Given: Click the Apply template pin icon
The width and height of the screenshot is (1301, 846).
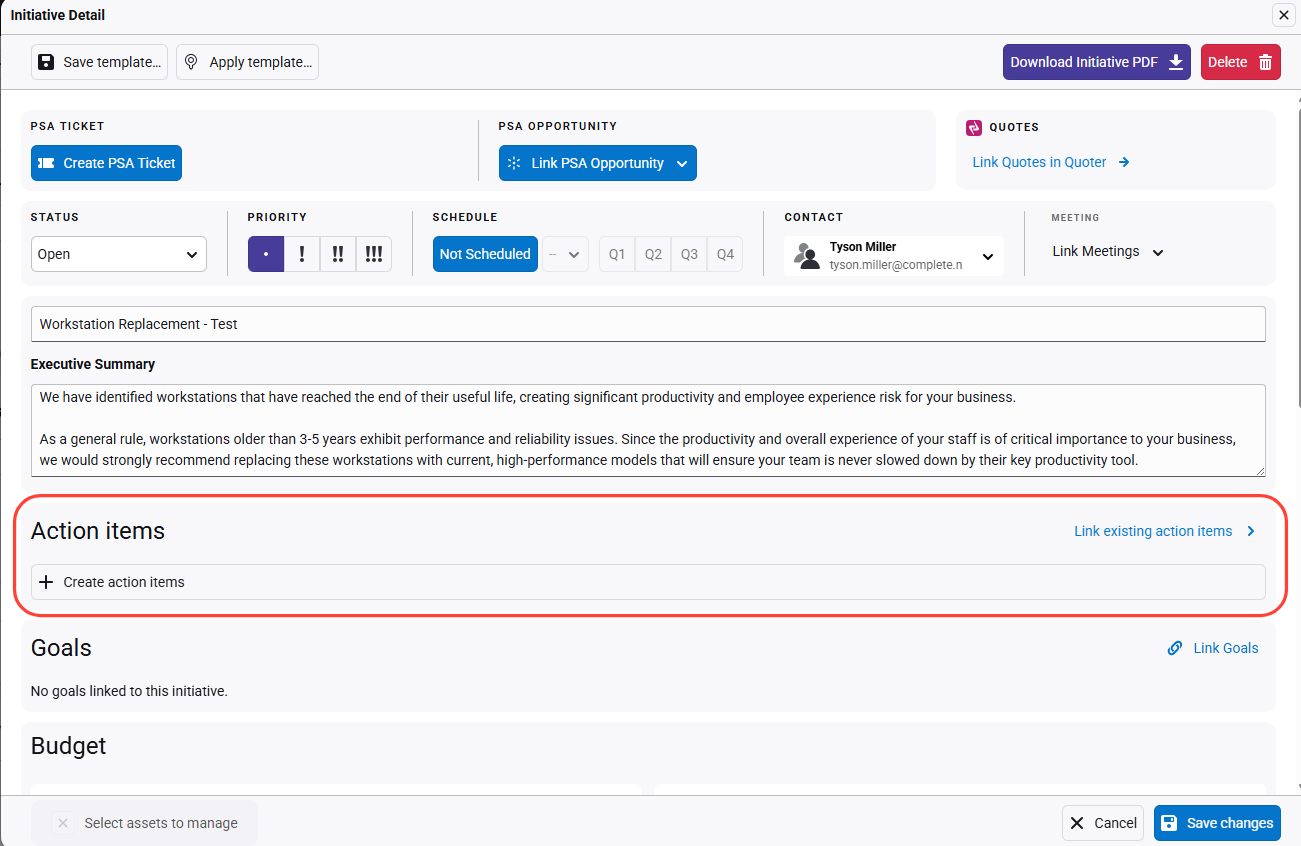Looking at the screenshot, I should (192, 62).
